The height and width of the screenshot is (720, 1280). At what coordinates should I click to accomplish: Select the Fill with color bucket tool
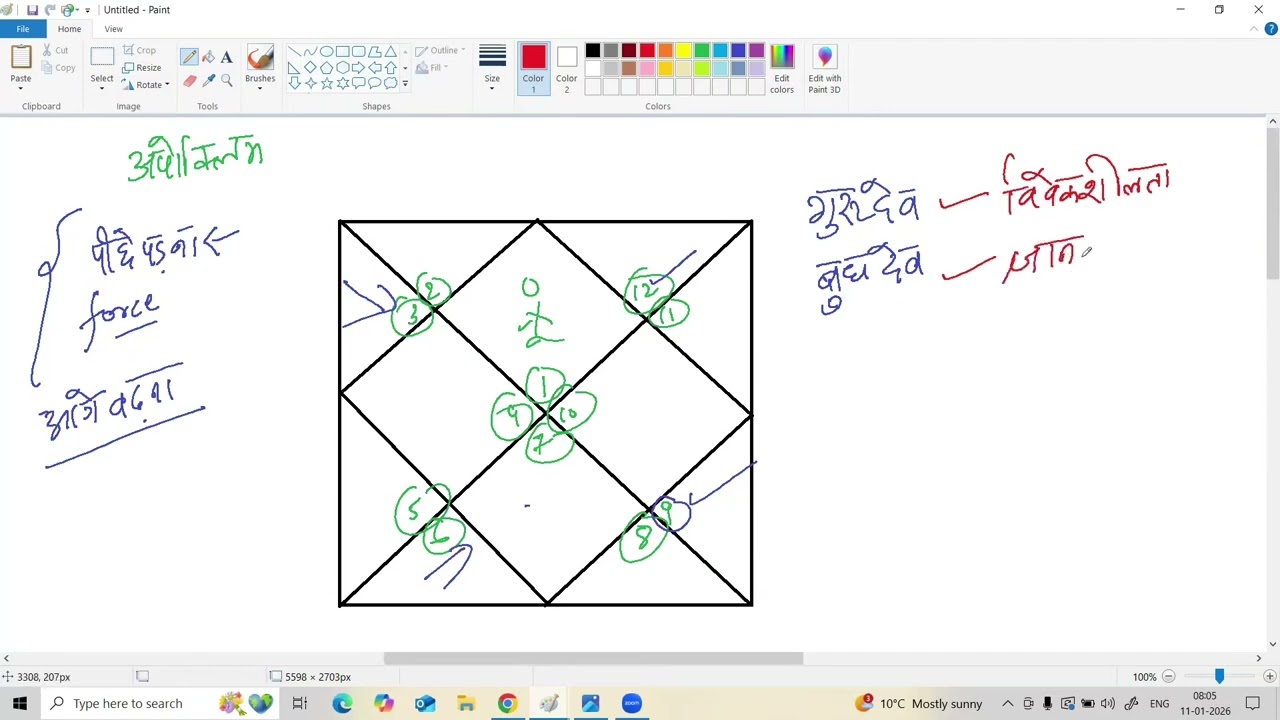208,57
